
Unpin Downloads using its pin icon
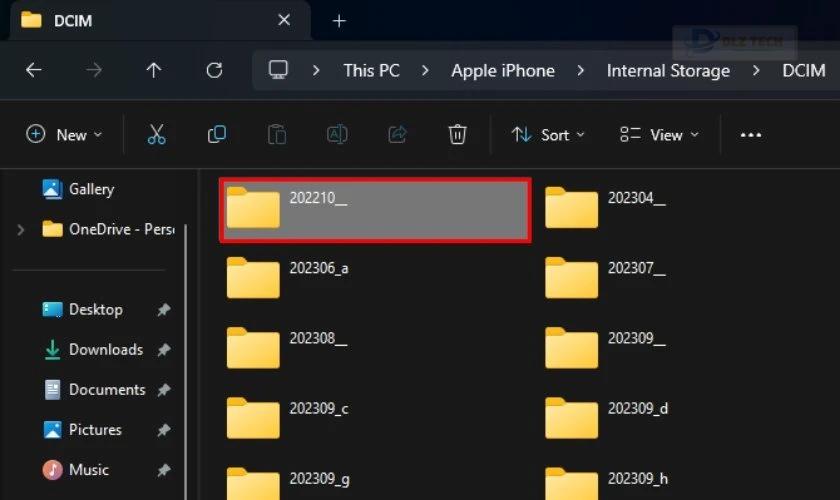pos(164,350)
